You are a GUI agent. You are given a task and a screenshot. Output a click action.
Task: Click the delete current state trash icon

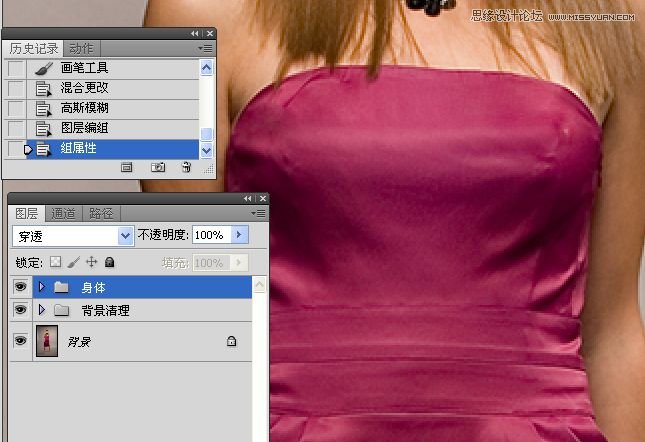click(186, 168)
